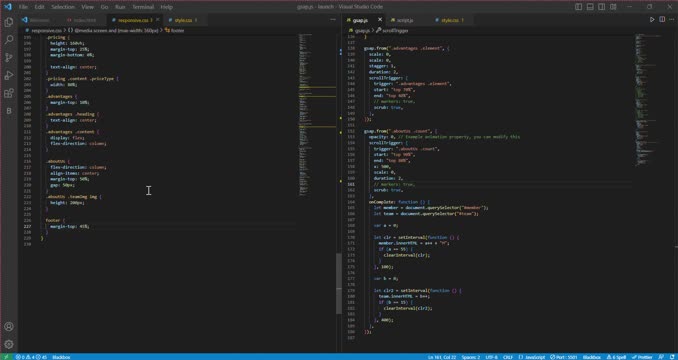Open the Accounts icon in activity bar
The width and height of the screenshot is (678, 360).
(9, 327)
